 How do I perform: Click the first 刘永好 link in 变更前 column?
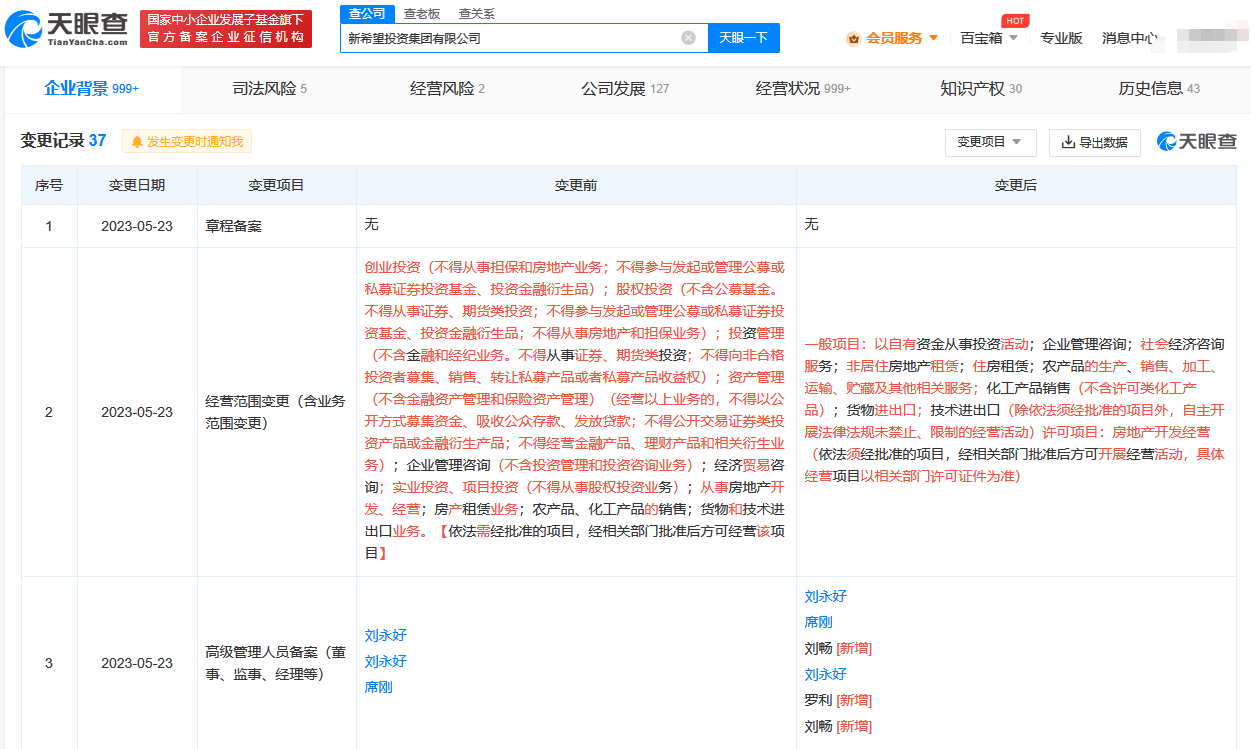(x=385, y=635)
